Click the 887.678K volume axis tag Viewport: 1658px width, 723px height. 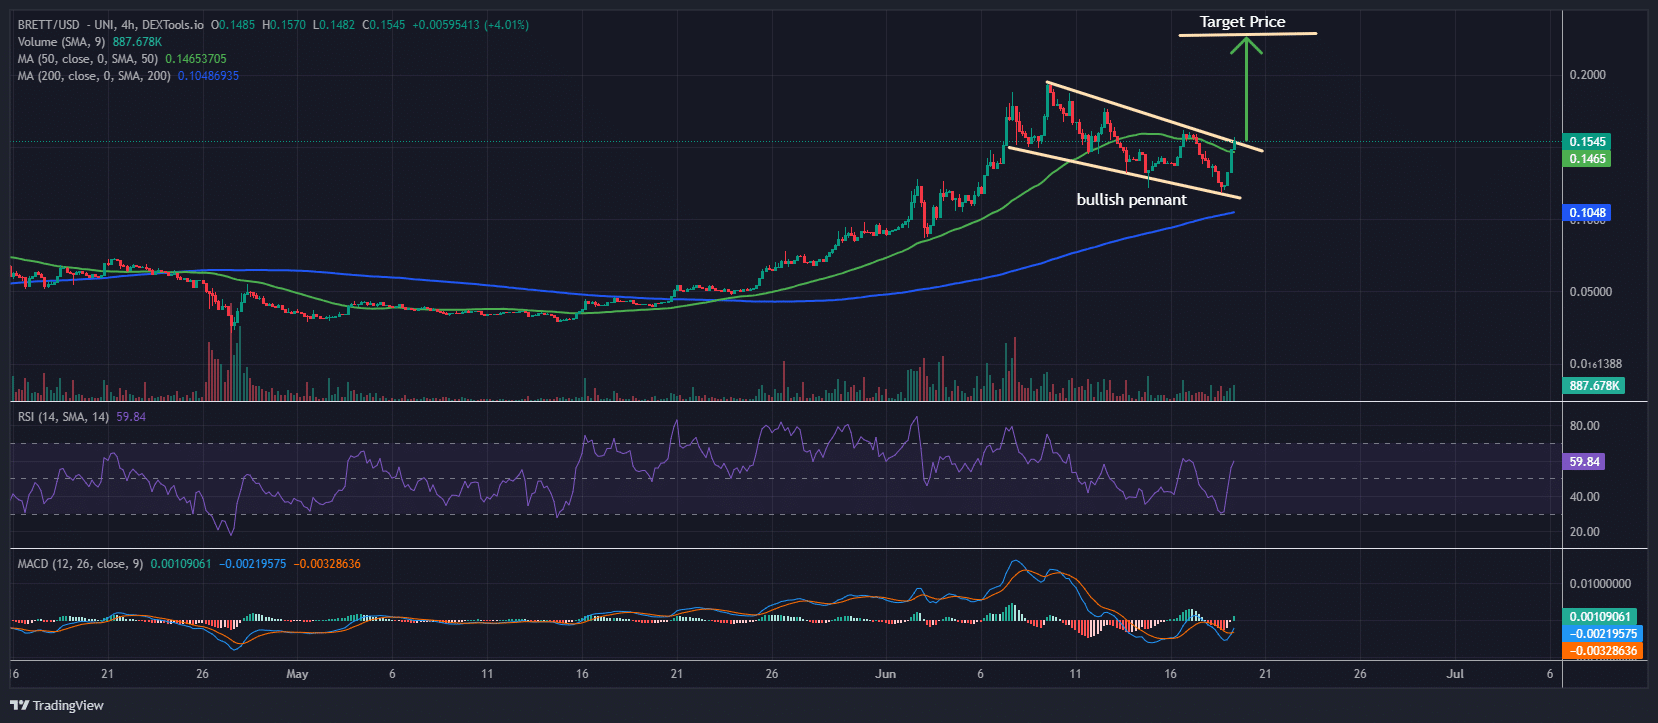[1594, 386]
